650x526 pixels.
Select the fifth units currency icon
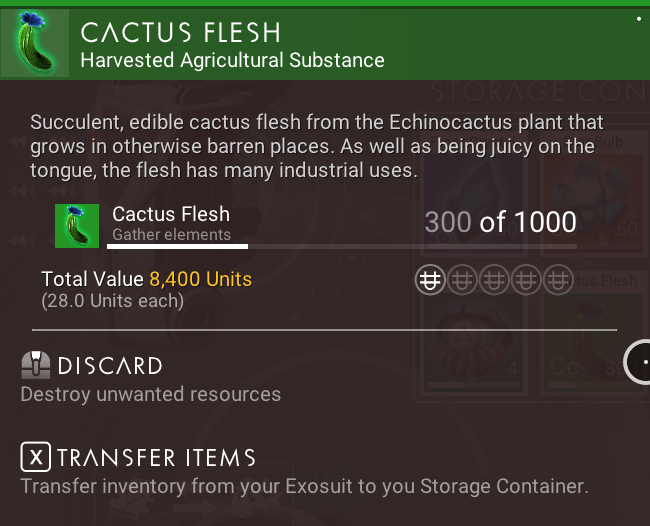(x=558, y=280)
